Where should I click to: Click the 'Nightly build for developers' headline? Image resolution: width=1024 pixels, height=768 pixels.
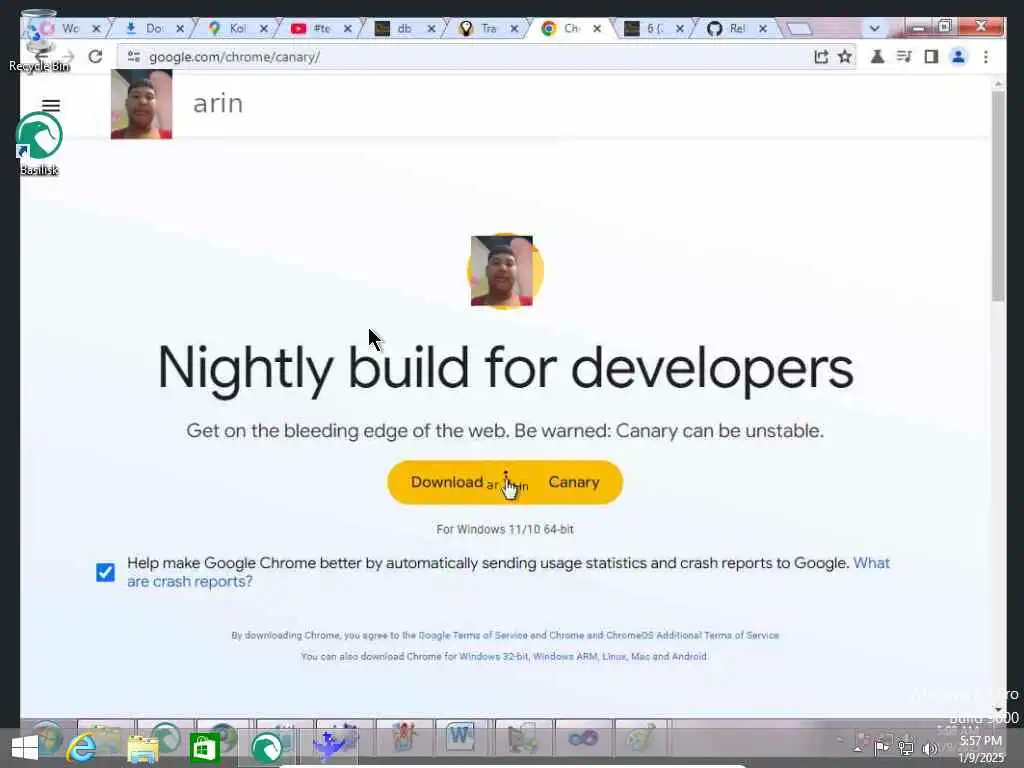pos(505,369)
